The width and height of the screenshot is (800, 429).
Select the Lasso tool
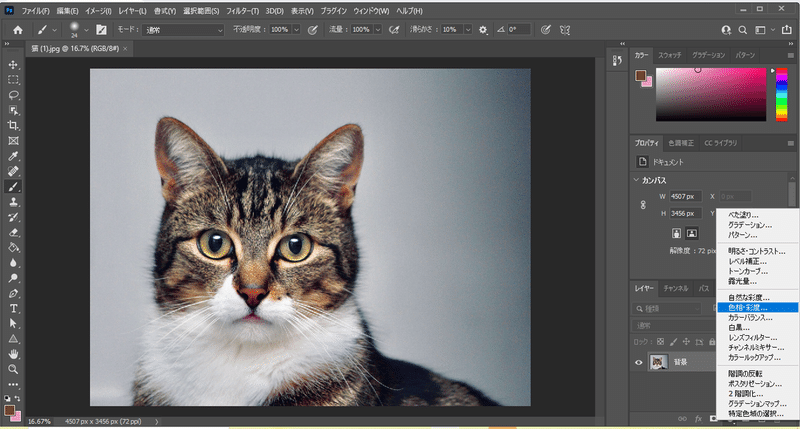pos(14,95)
